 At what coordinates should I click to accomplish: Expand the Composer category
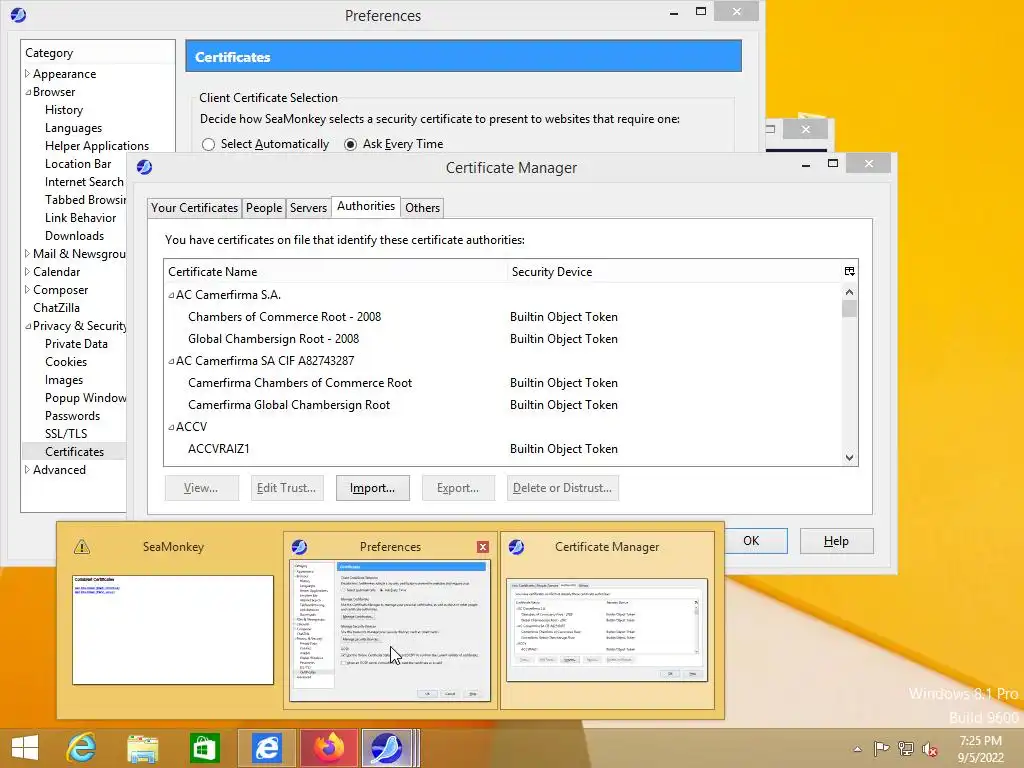[x=27, y=289]
